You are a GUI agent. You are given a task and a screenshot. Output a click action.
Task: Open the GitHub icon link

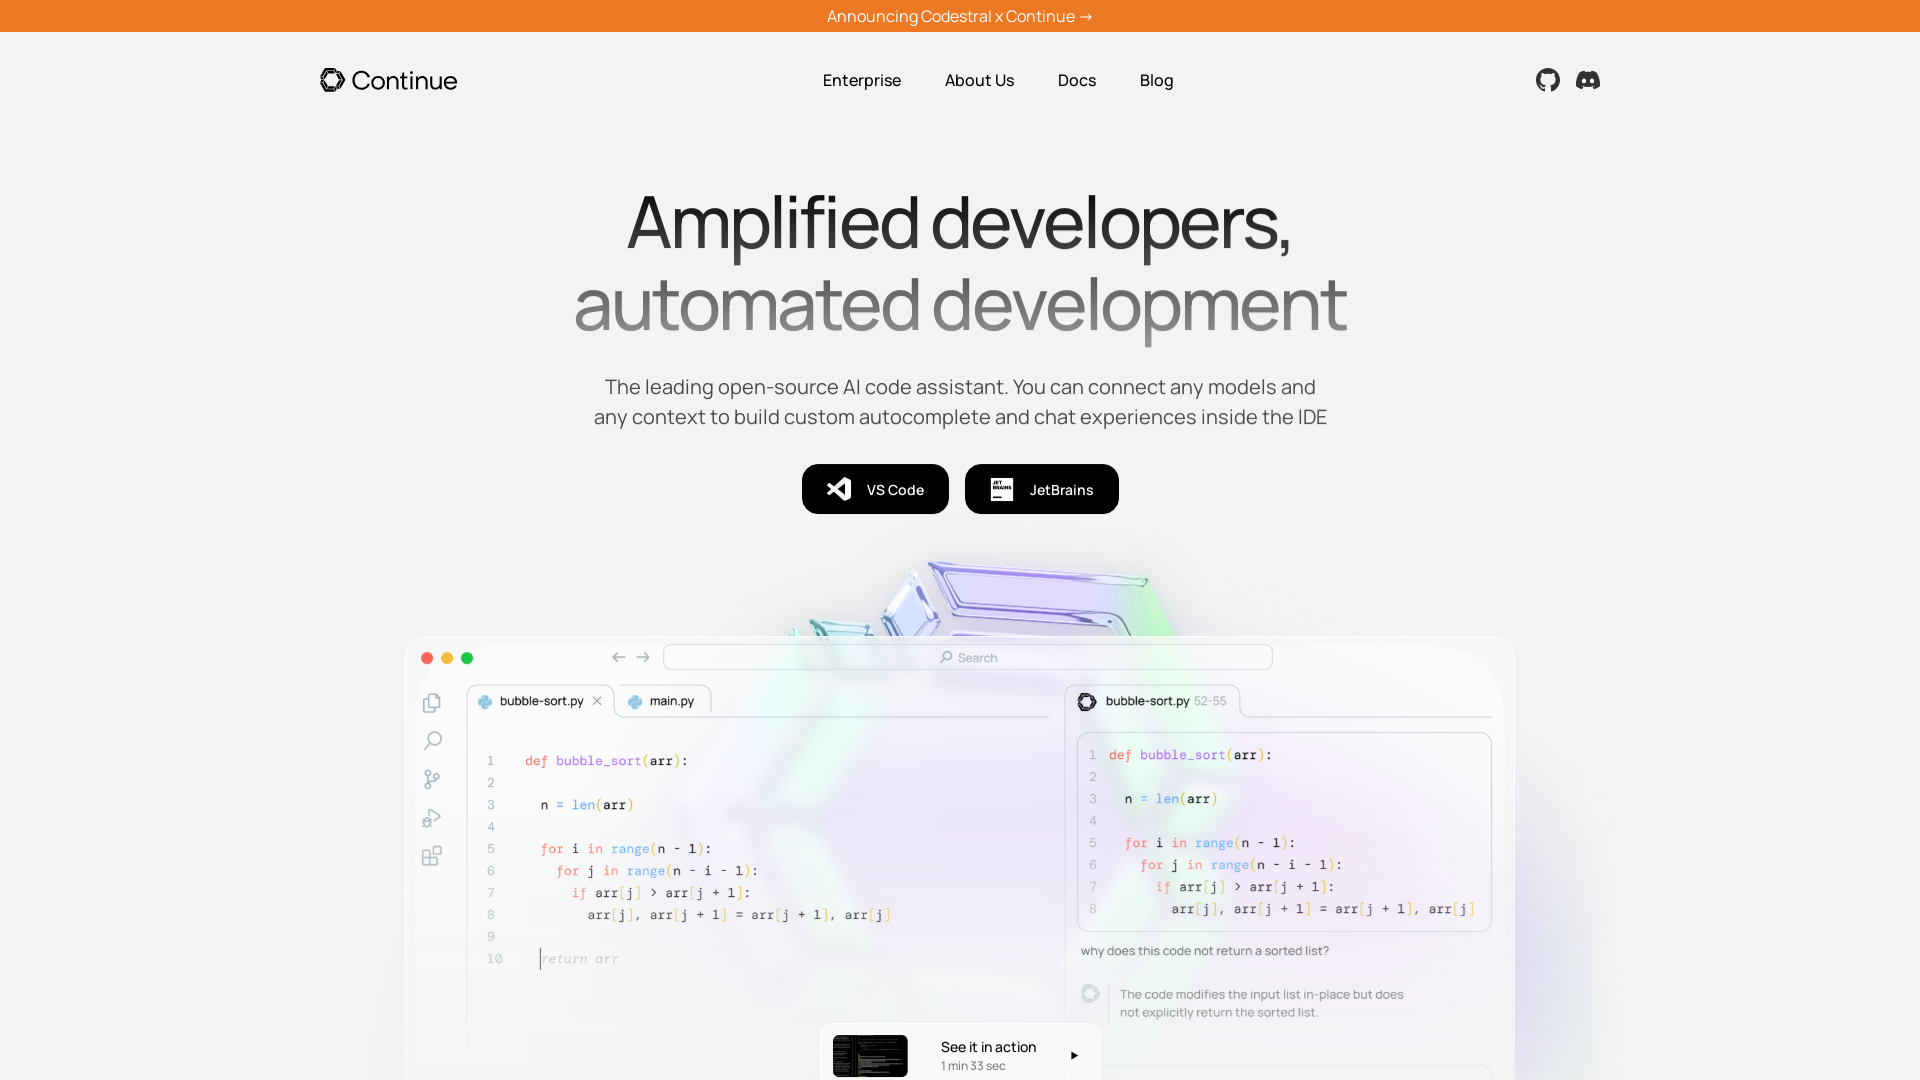pos(1548,80)
